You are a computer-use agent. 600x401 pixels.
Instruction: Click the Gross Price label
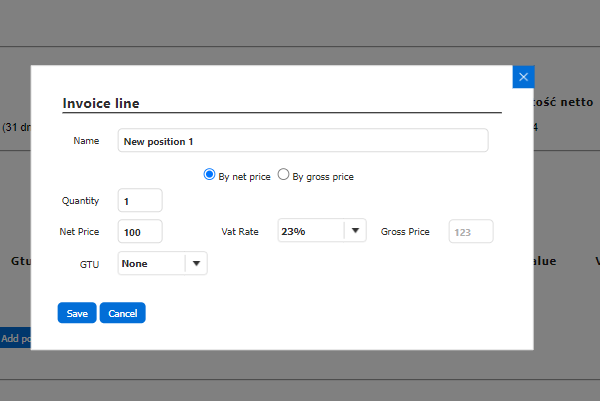405,232
